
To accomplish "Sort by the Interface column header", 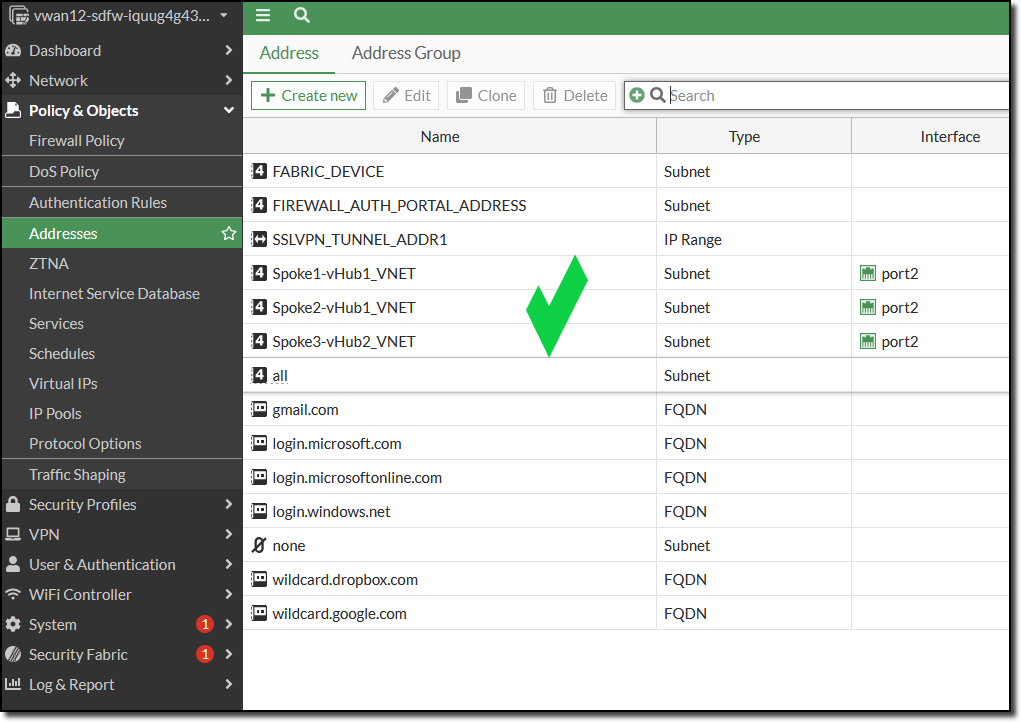I will (x=931, y=137).
